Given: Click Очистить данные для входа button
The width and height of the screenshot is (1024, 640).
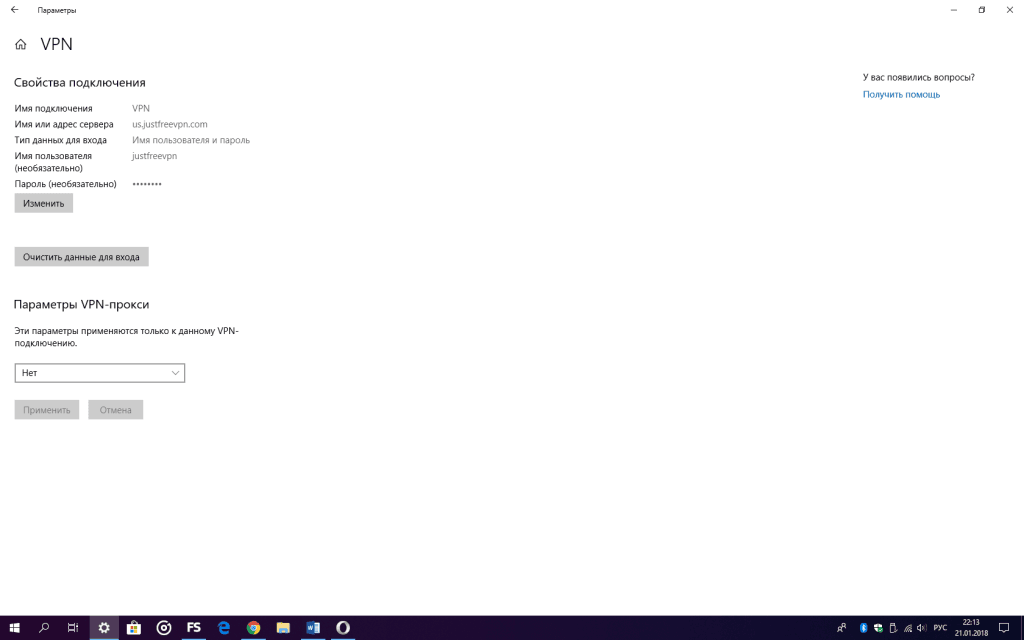Looking at the screenshot, I should 82,257.
